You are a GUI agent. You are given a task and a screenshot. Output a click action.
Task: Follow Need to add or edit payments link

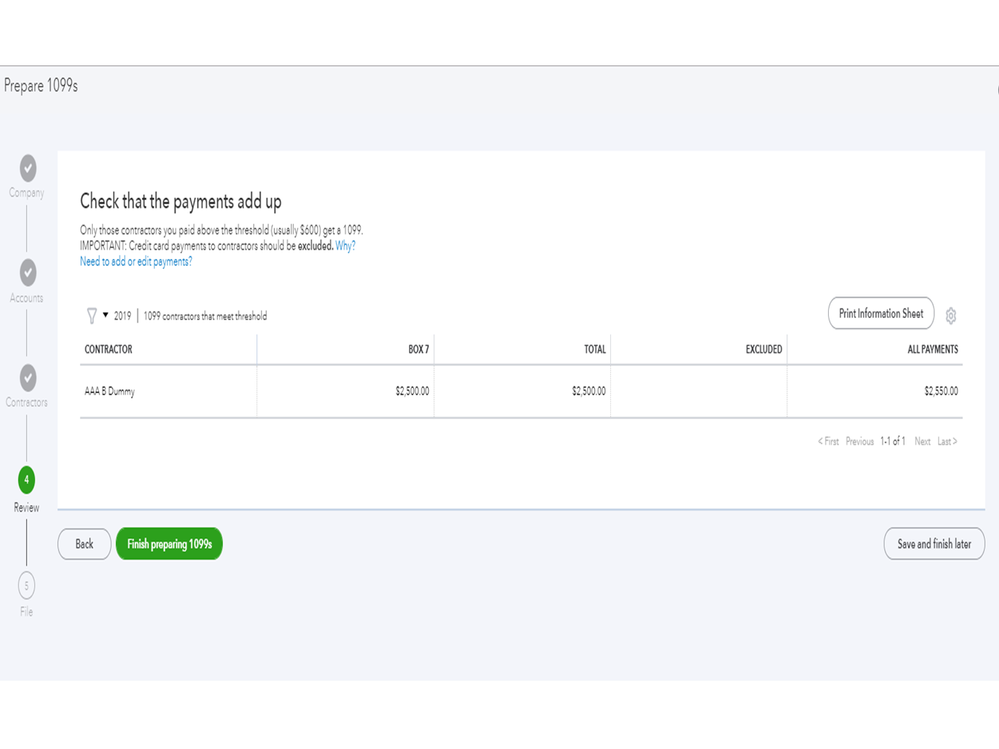point(136,262)
